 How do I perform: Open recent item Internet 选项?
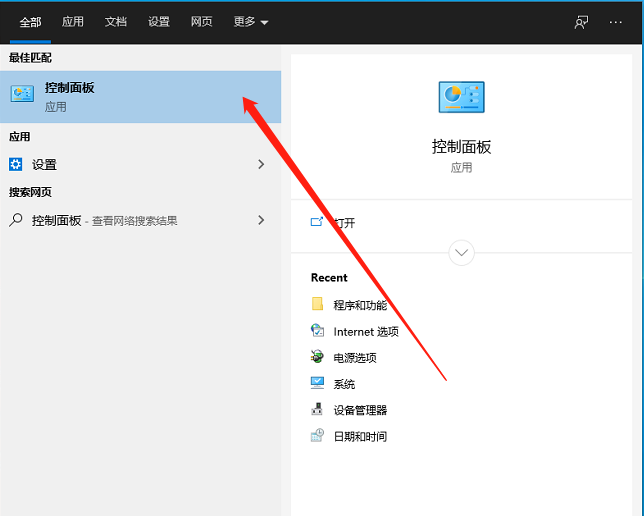tap(366, 332)
